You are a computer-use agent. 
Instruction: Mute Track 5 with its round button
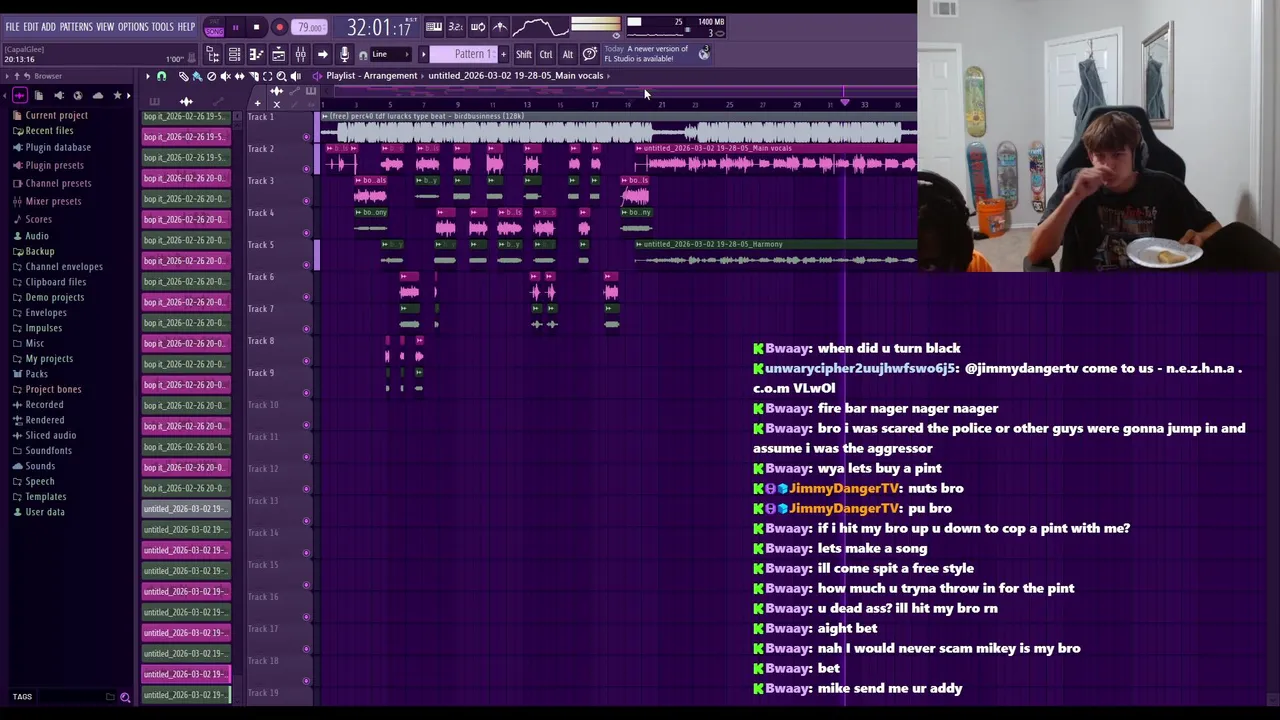[x=307, y=265]
